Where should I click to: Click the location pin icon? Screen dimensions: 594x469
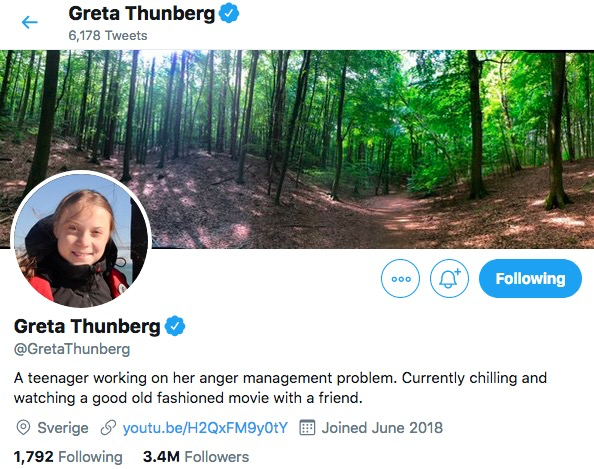coord(23,428)
